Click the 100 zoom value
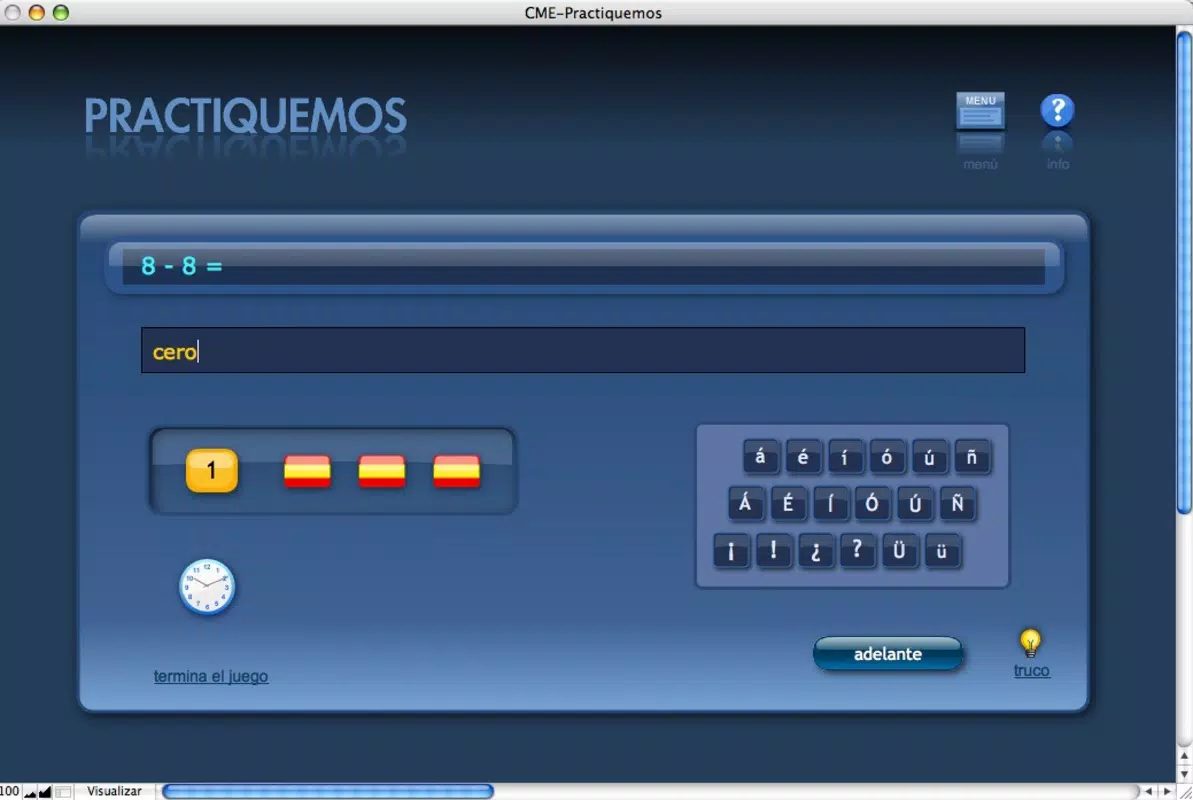1193x800 pixels. [x=9, y=792]
